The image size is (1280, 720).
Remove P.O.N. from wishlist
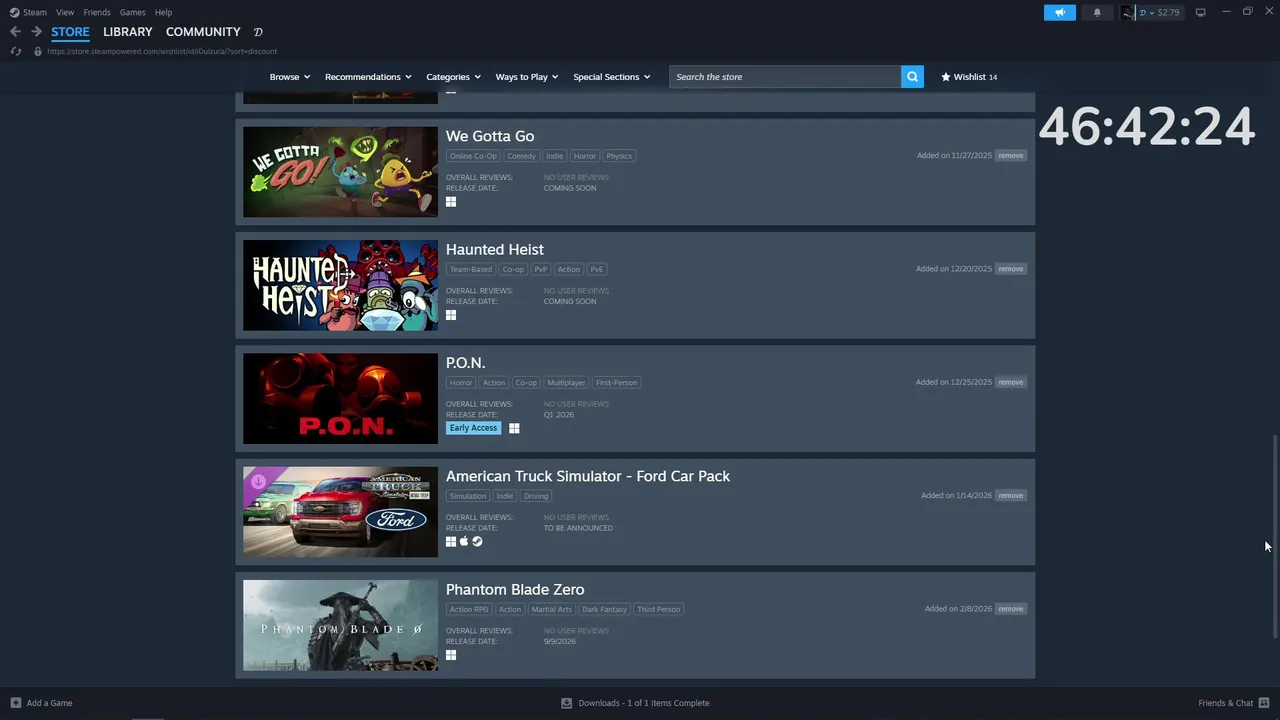(x=1010, y=382)
